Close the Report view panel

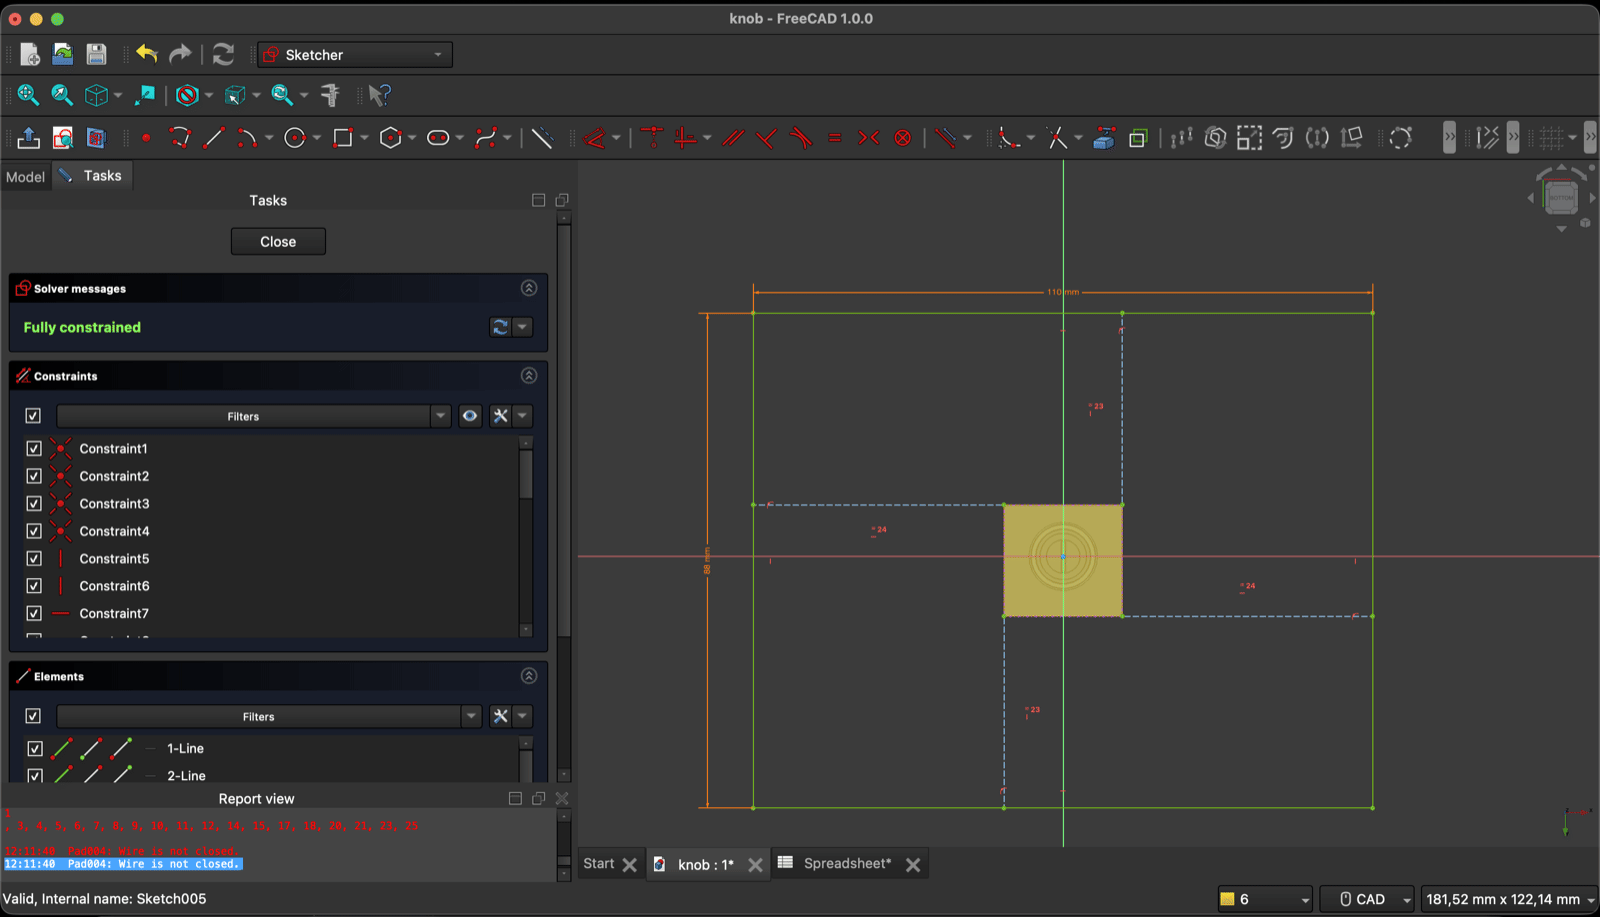pos(562,798)
